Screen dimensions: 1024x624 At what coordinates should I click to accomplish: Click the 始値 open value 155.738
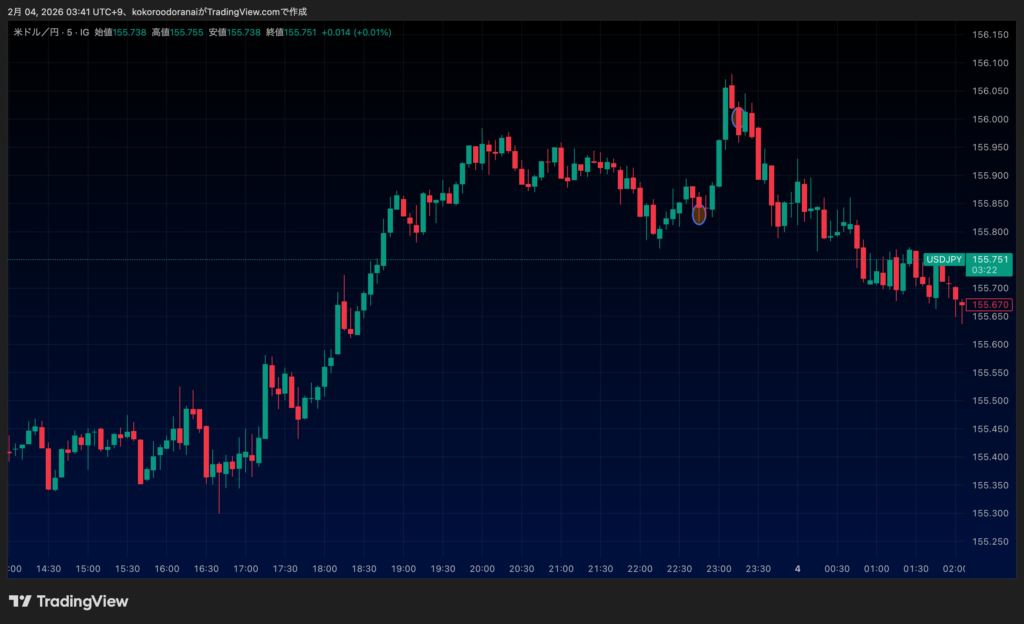(130, 32)
